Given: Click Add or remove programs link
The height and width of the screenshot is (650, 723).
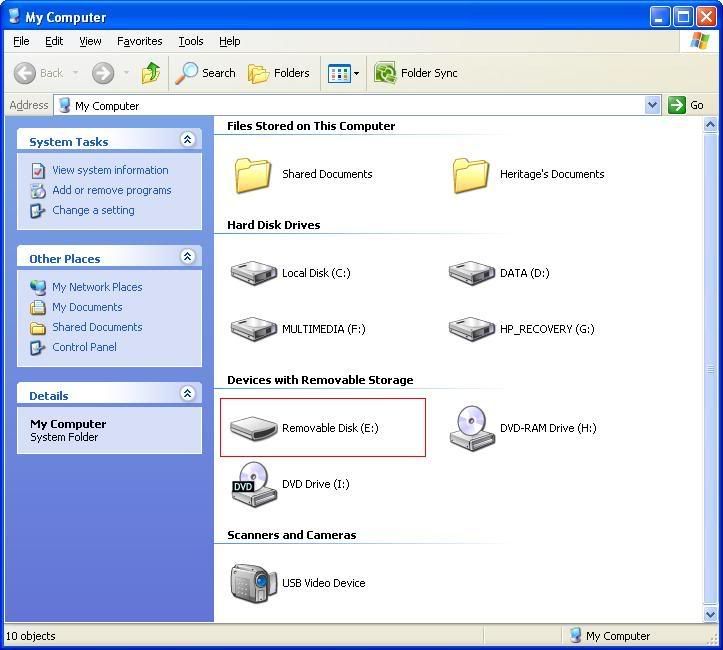Looking at the screenshot, I should click(112, 190).
